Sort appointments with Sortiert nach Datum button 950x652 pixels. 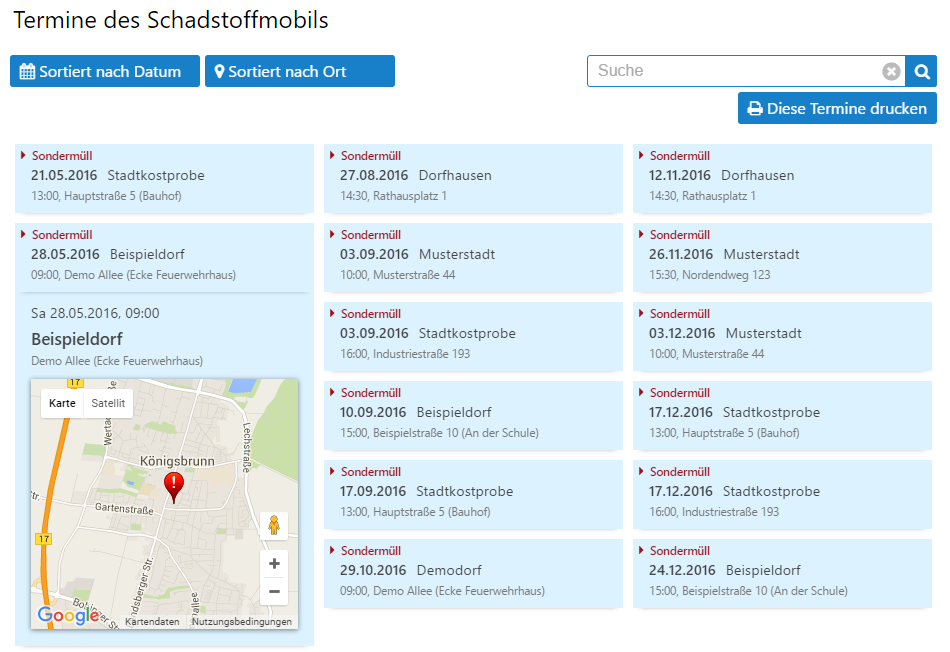coord(105,71)
